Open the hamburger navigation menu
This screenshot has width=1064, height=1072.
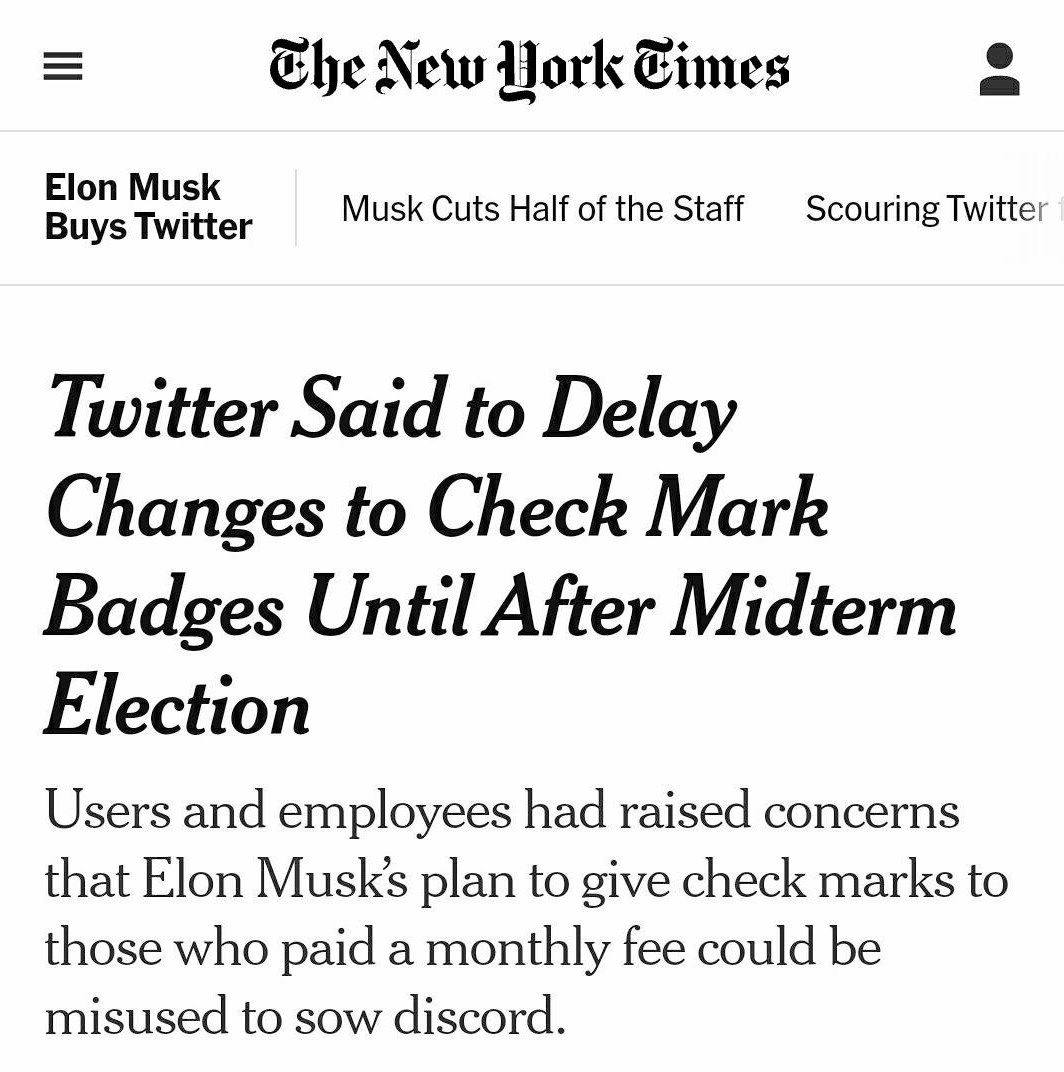62,67
